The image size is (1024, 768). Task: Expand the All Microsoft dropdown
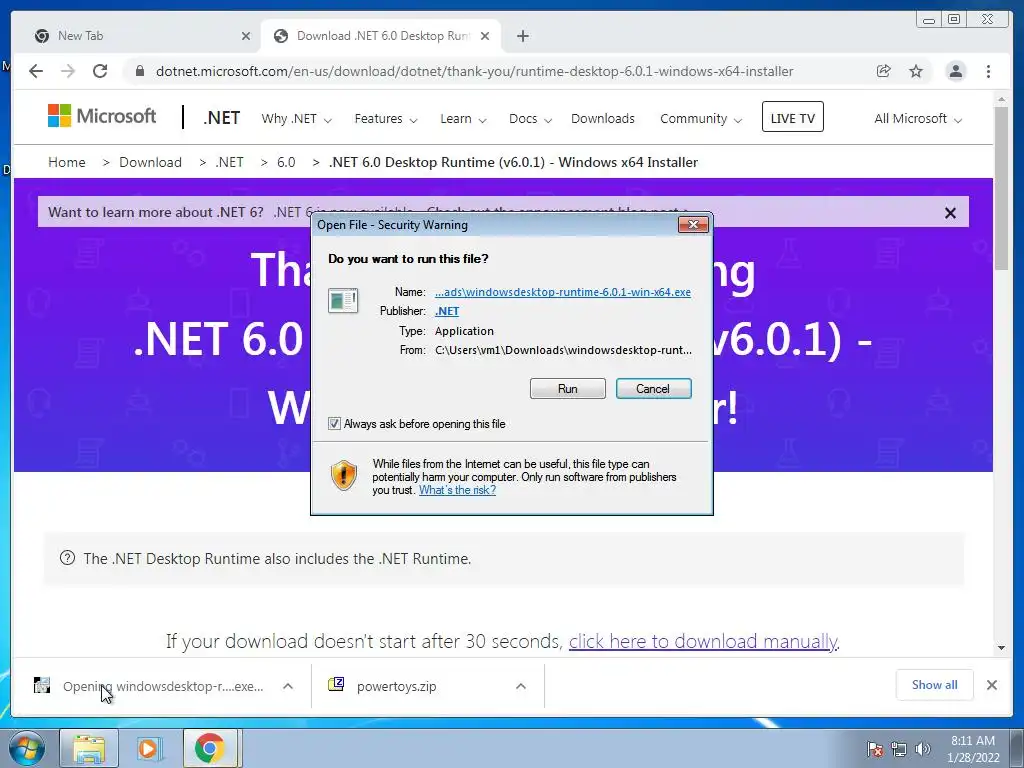pyautogui.click(x=918, y=119)
